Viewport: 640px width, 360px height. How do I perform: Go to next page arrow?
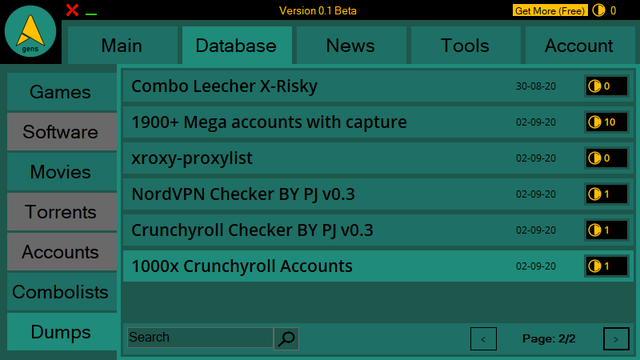(616, 339)
